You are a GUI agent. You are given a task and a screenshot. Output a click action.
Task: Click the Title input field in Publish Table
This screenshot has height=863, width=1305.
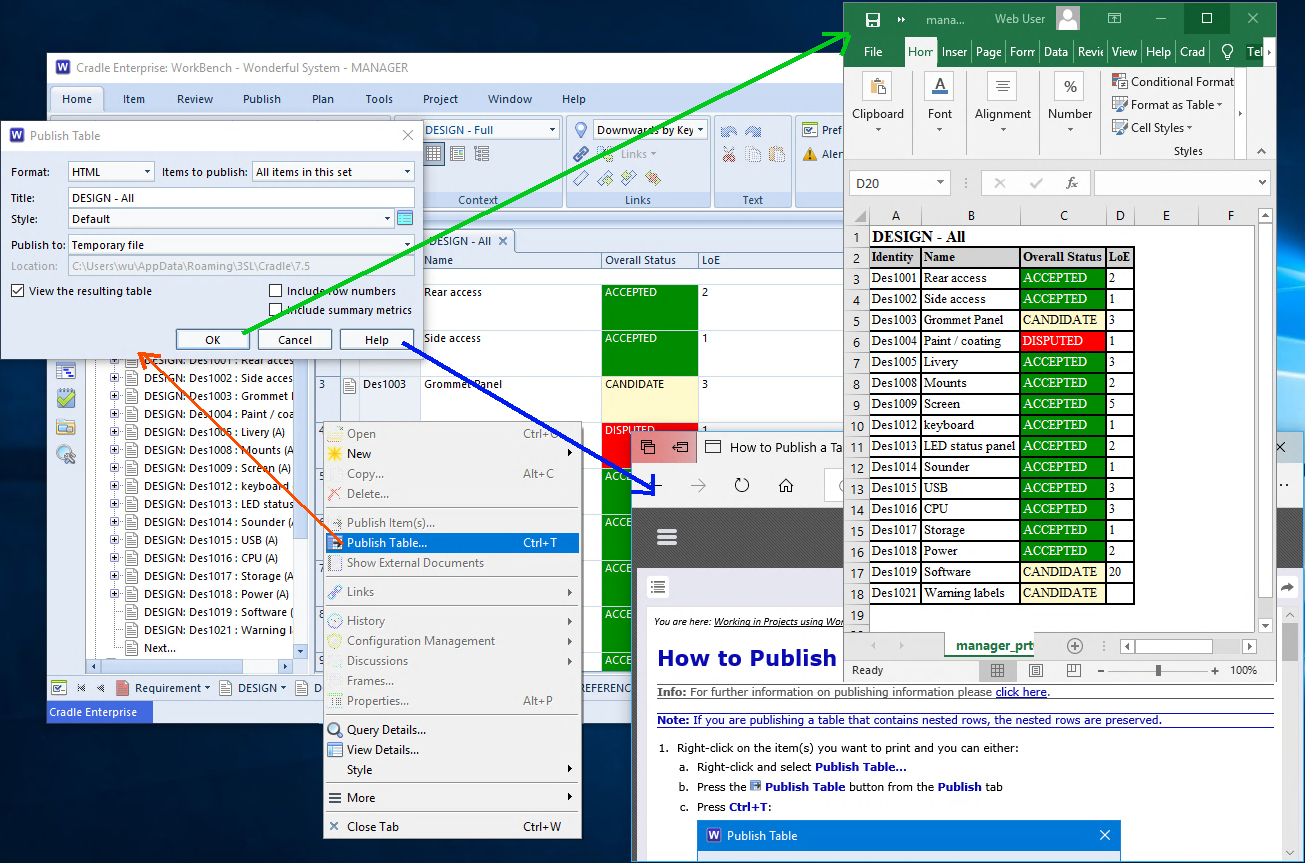[x=241, y=198]
